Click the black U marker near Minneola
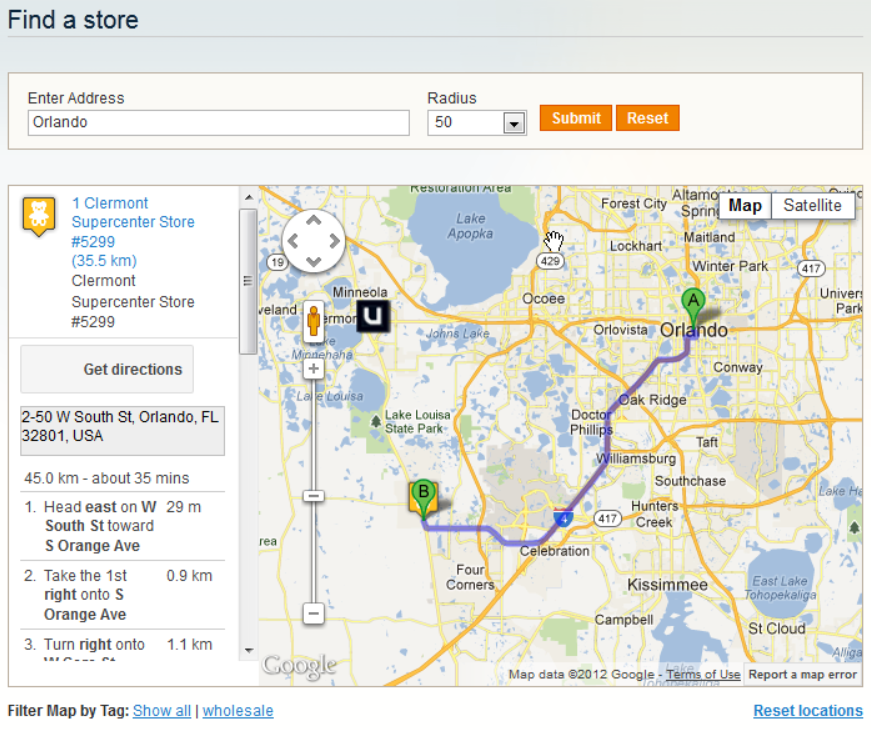Viewport: 871px width, 730px height. tap(372, 316)
